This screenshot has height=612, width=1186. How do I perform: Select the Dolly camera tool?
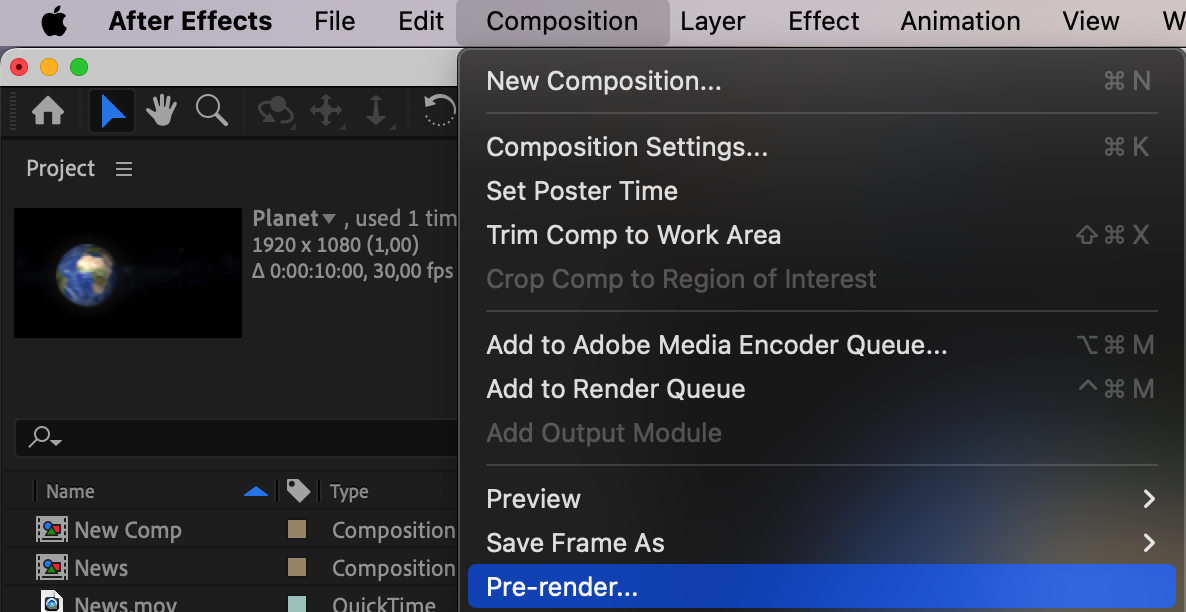(376, 111)
